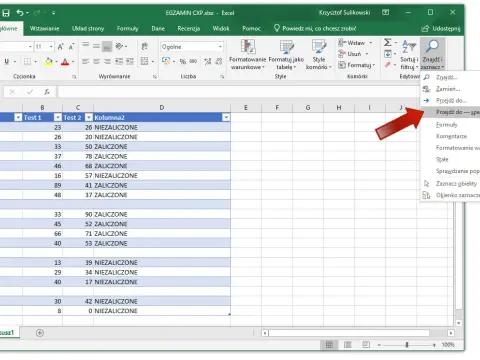The width and height of the screenshot is (480, 360).
Task: Toggle bottom align button
Action: coord(107,46)
